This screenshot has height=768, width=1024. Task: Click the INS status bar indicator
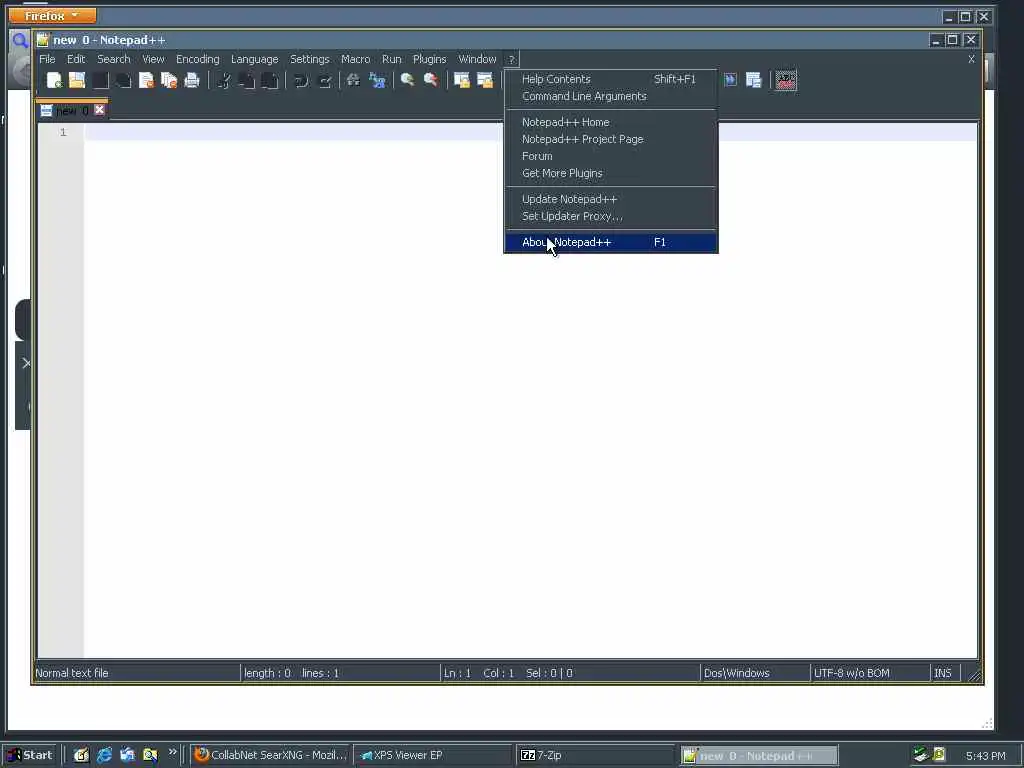944,673
